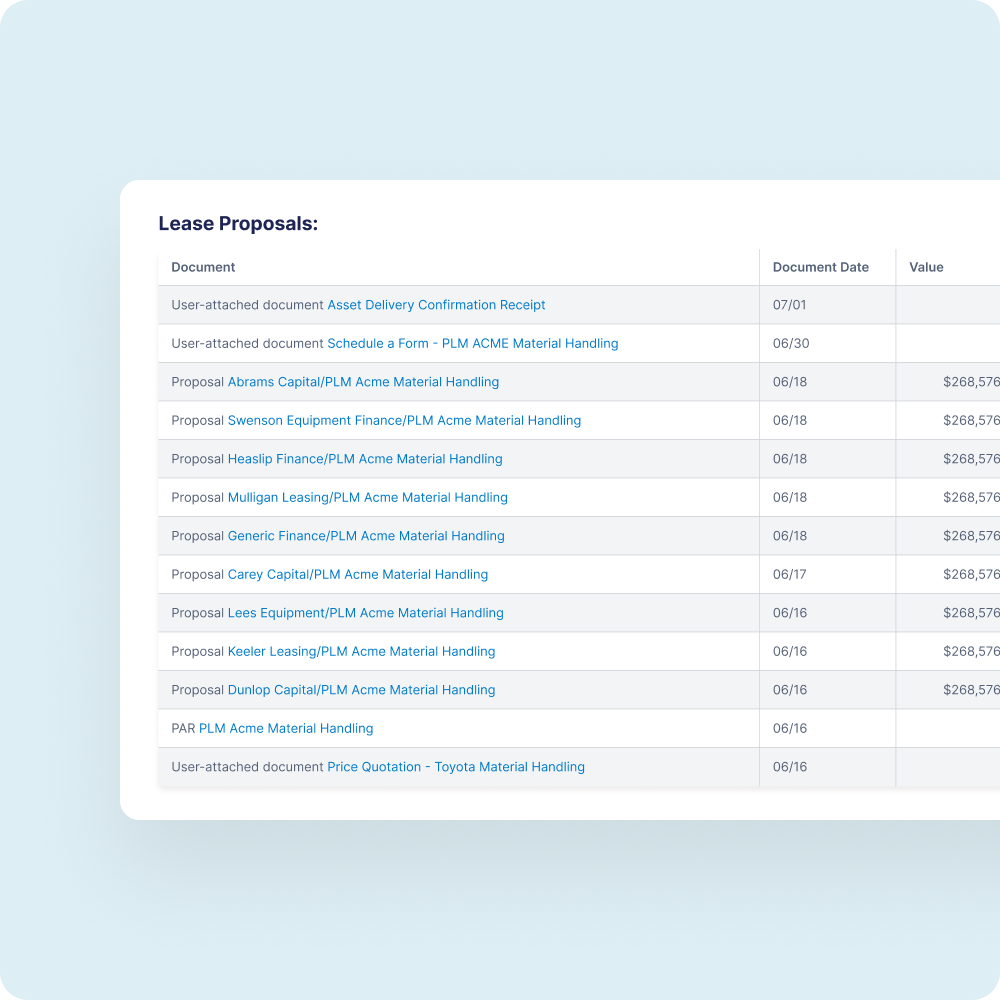Open Dunlop Capital proposal link
This screenshot has width=1000, height=1000.
point(361,689)
